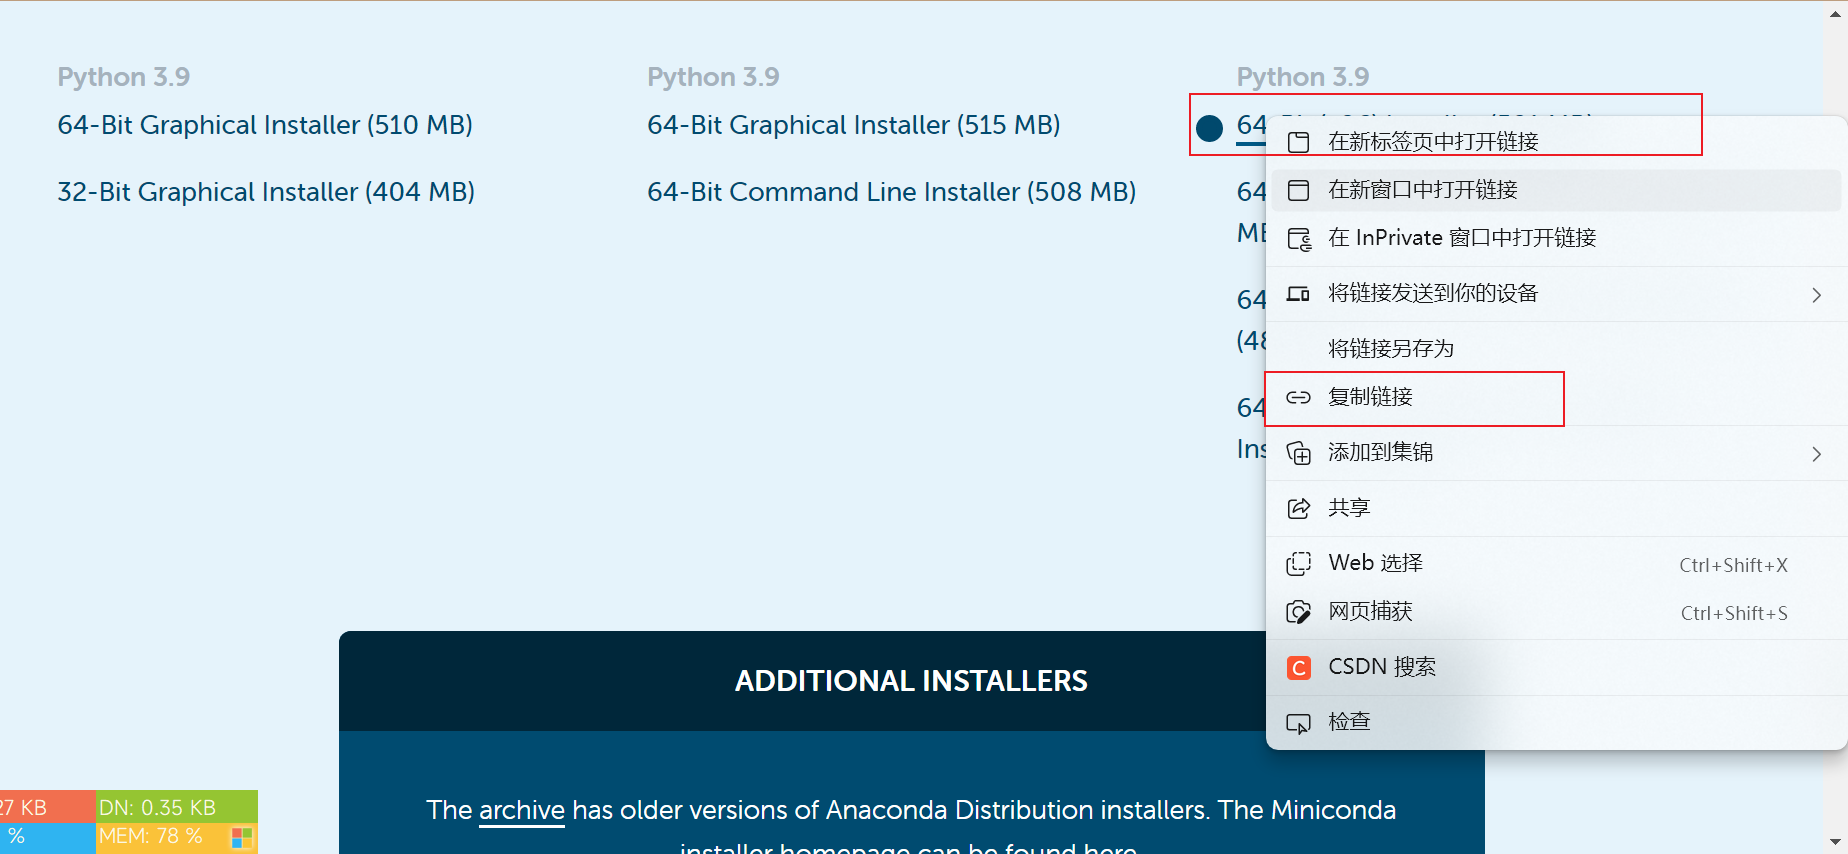The height and width of the screenshot is (854, 1848).
Task: Expand the add to collections submenu arrow
Action: [x=1816, y=453]
